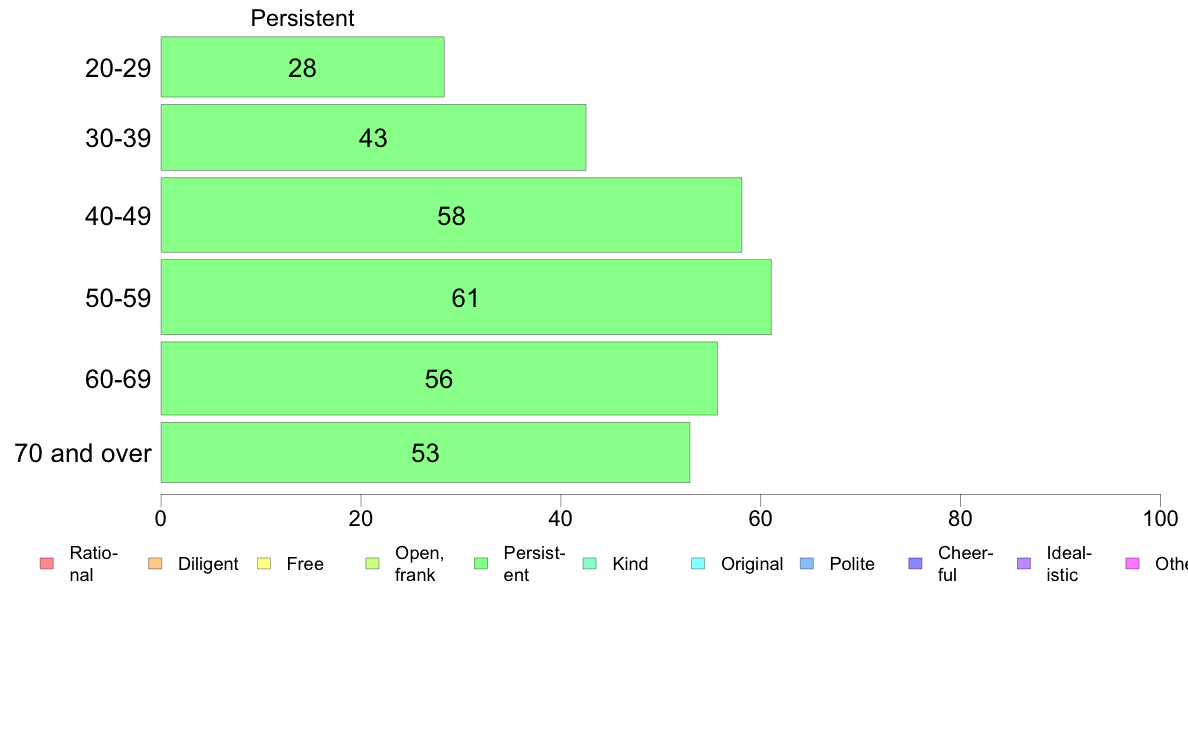Select the yellow Free legend swatch
This screenshot has height=736, width=1188.
pos(264,563)
